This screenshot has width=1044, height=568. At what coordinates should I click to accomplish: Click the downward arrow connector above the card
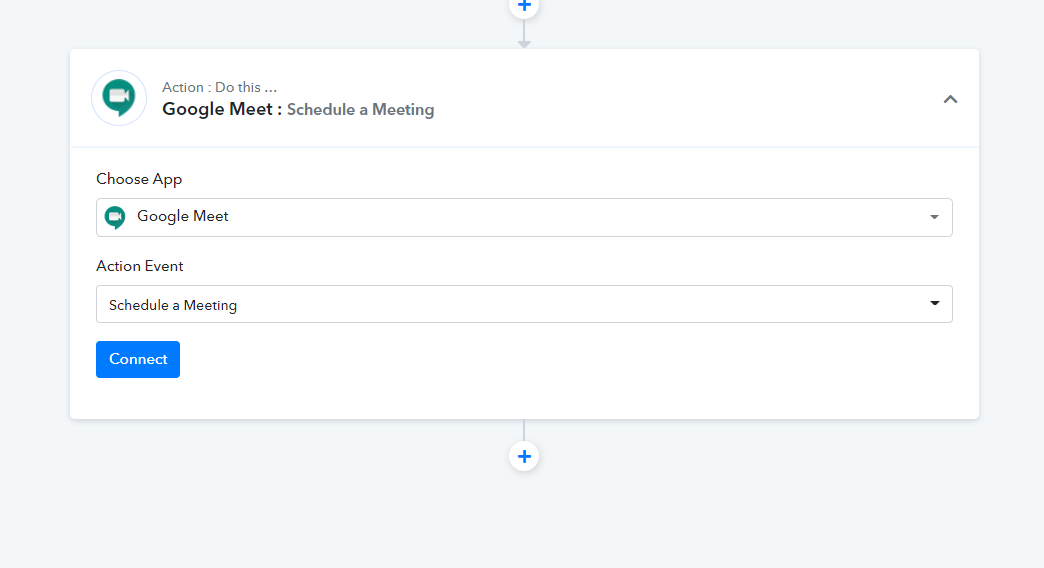[524, 35]
